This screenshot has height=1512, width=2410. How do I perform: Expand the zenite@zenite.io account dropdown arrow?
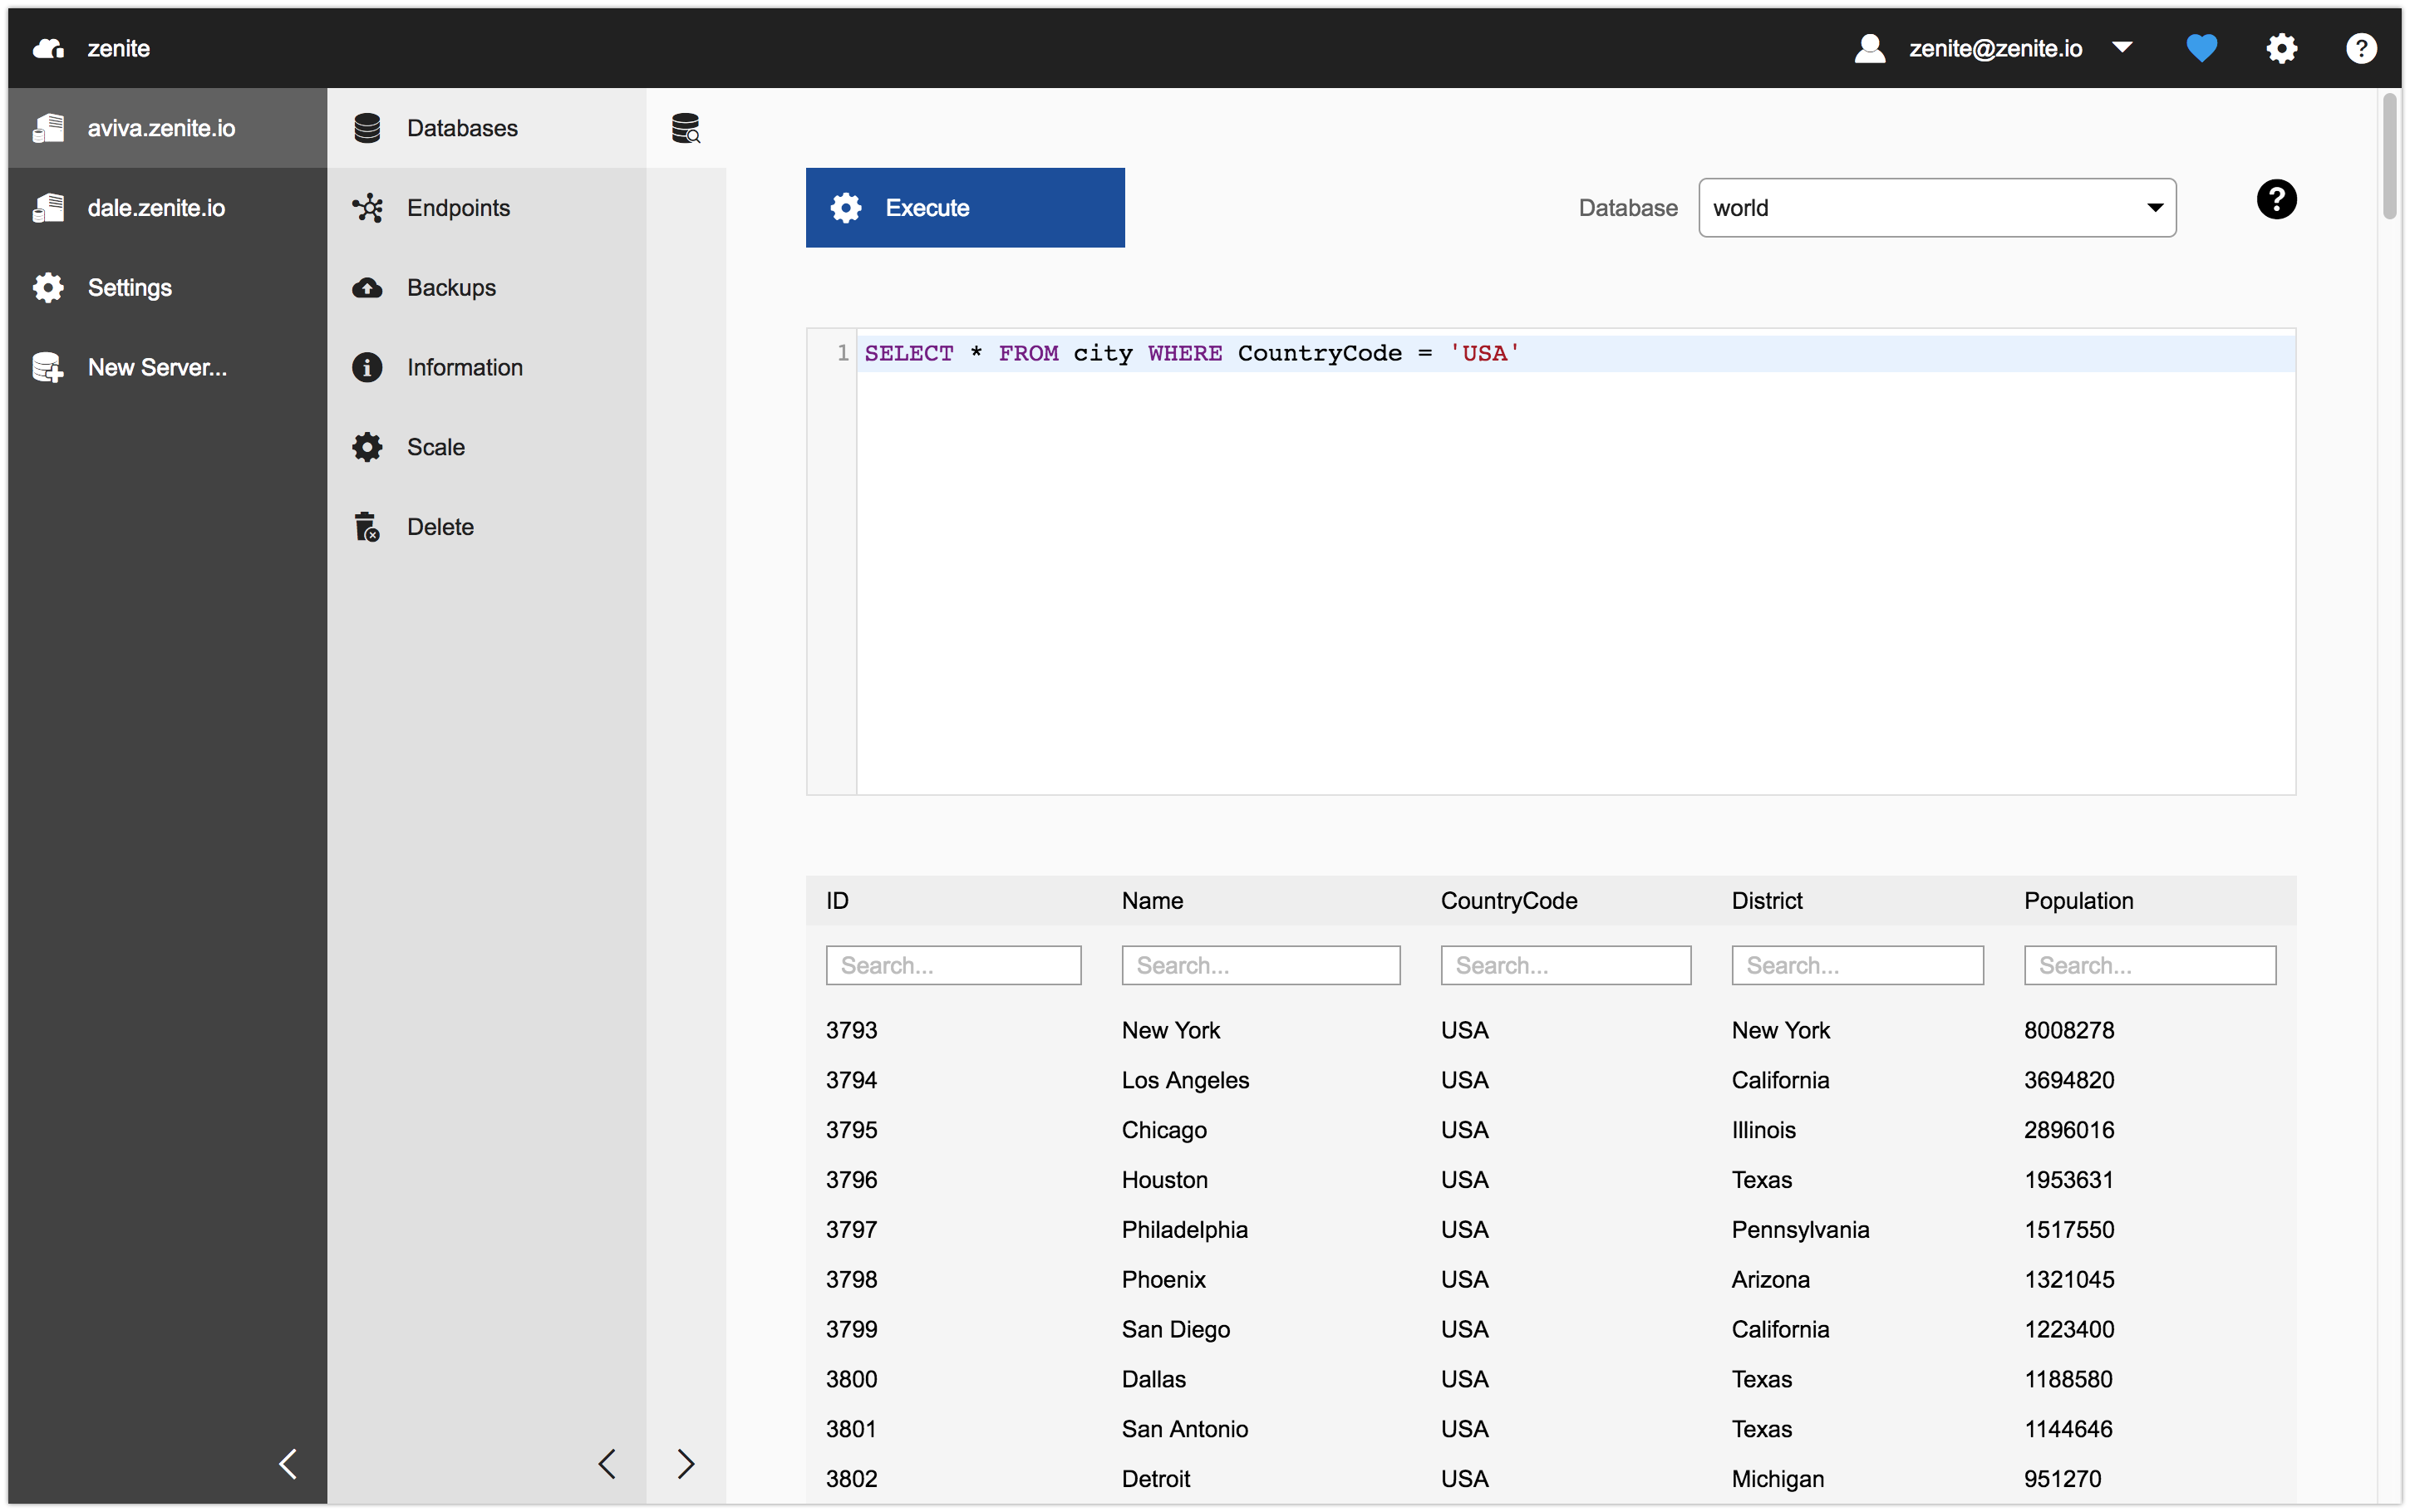point(2122,48)
